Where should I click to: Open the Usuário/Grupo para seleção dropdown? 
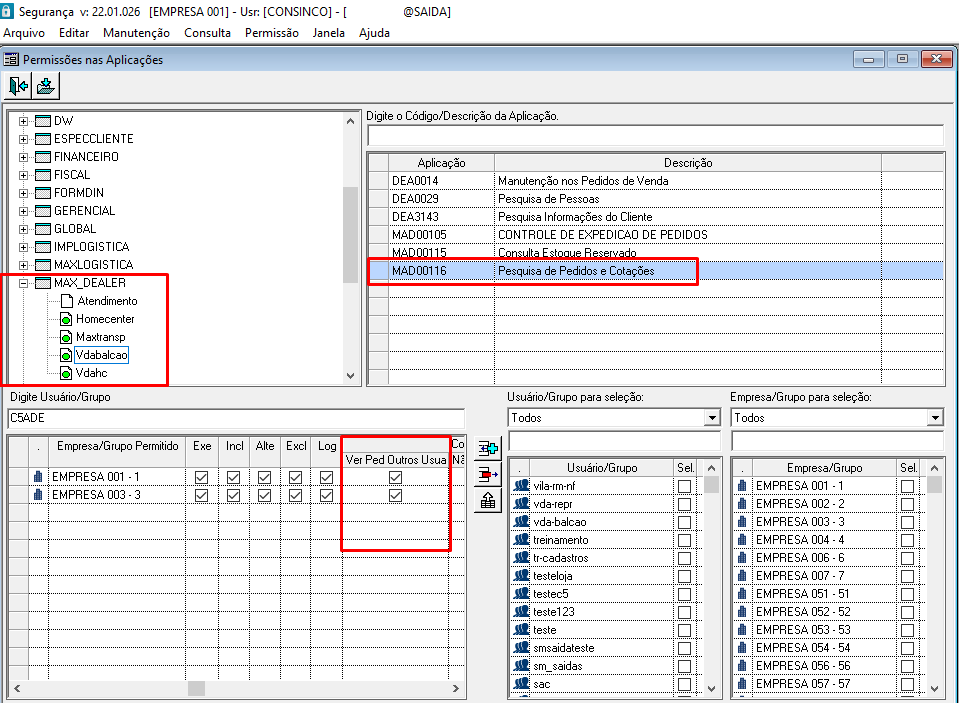(x=712, y=418)
